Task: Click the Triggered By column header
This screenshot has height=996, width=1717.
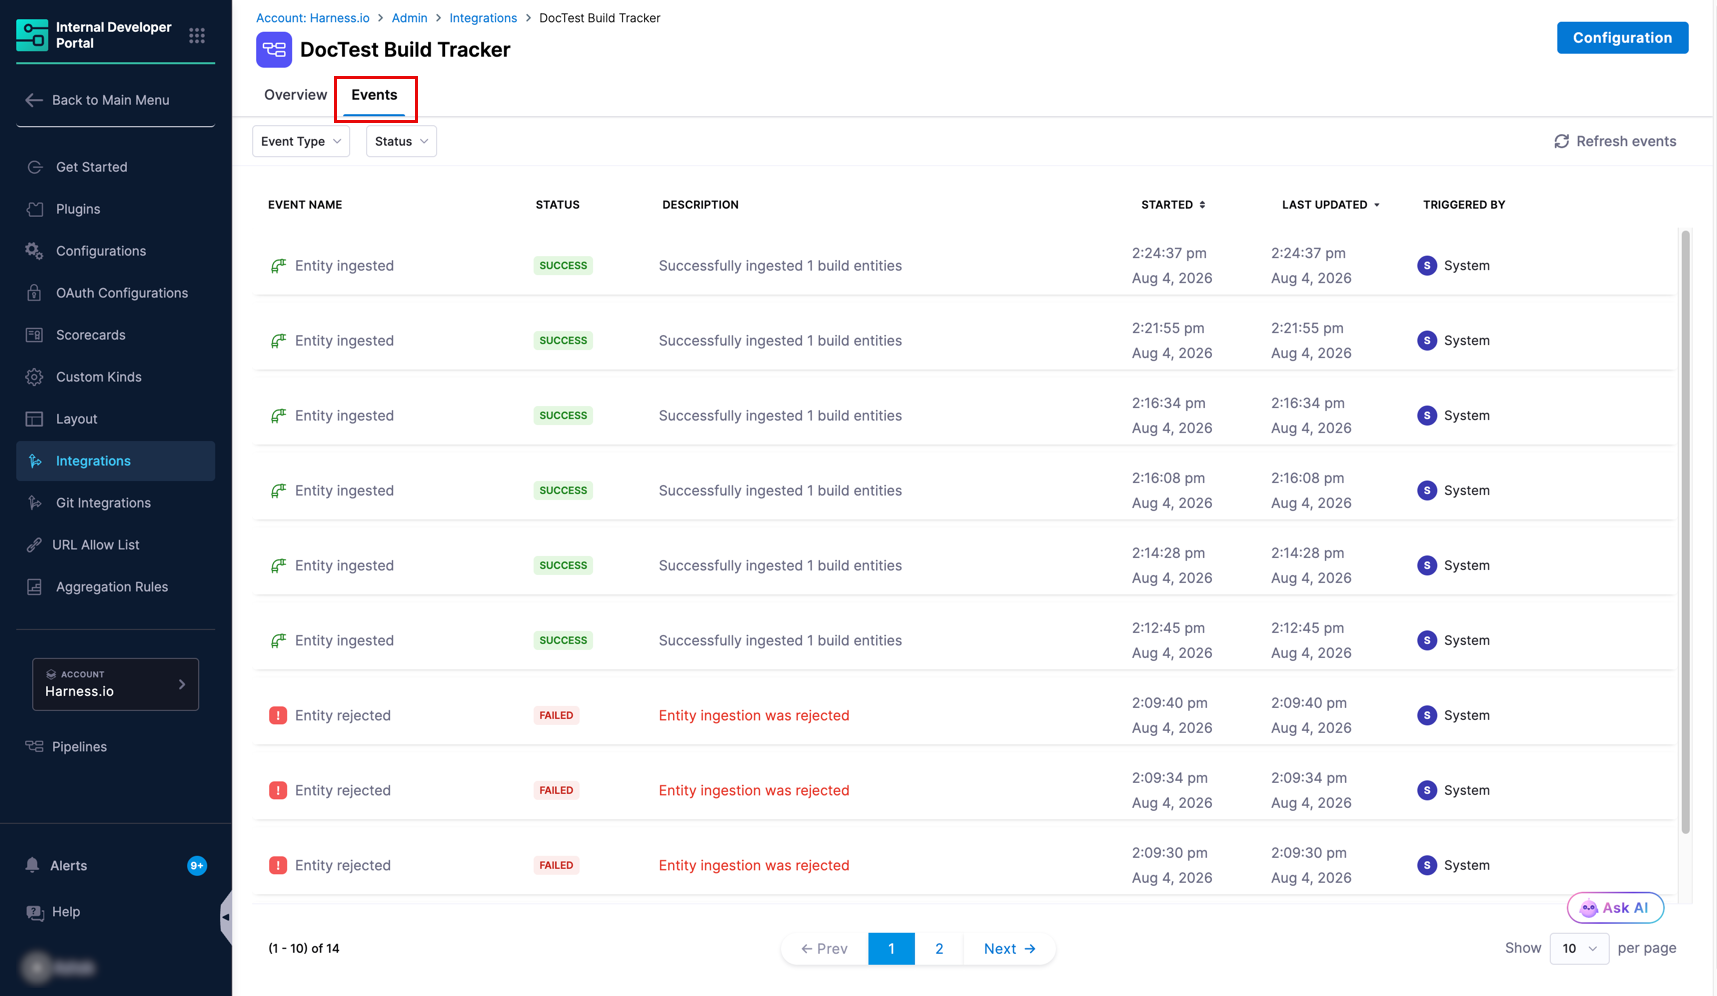Action: pyautogui.click(x=1464, y=205)
